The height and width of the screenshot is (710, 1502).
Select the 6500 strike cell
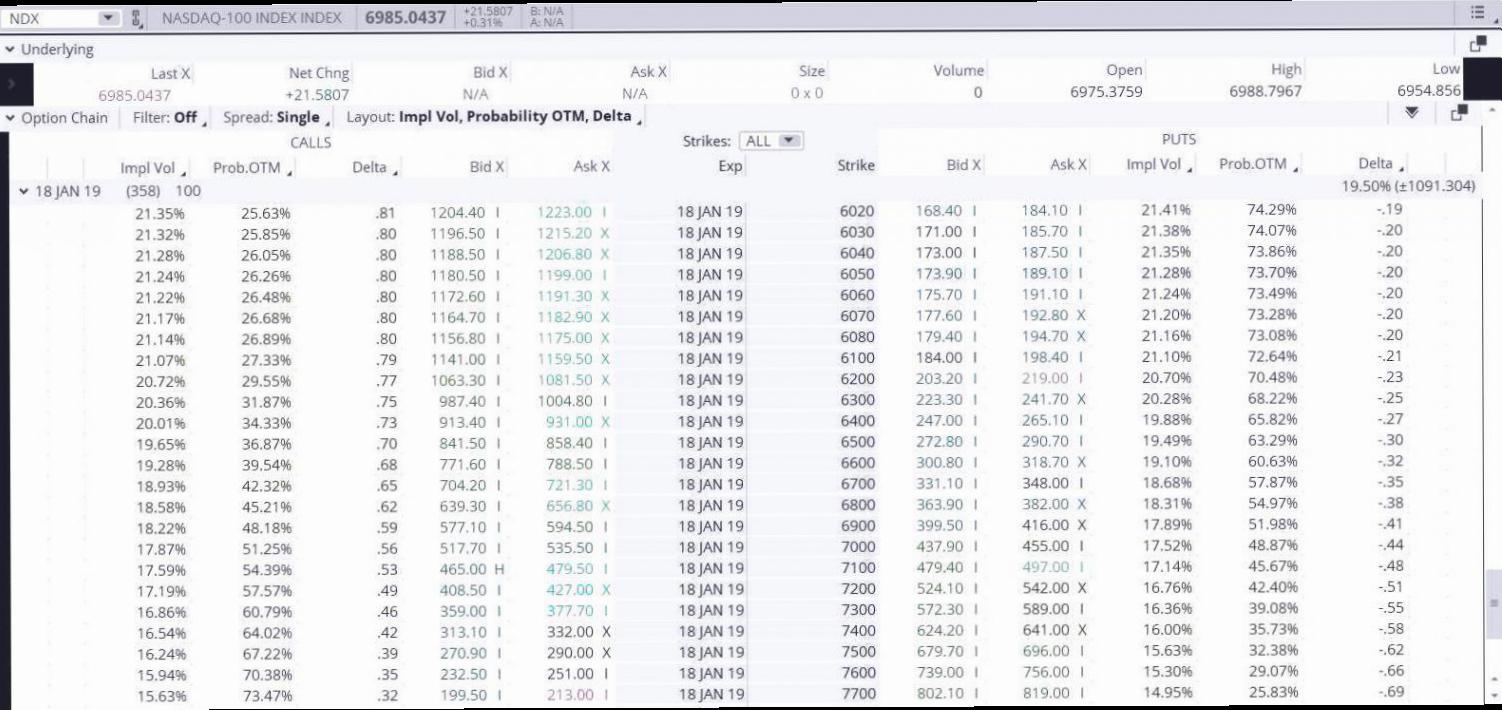[x=857, y=442]
